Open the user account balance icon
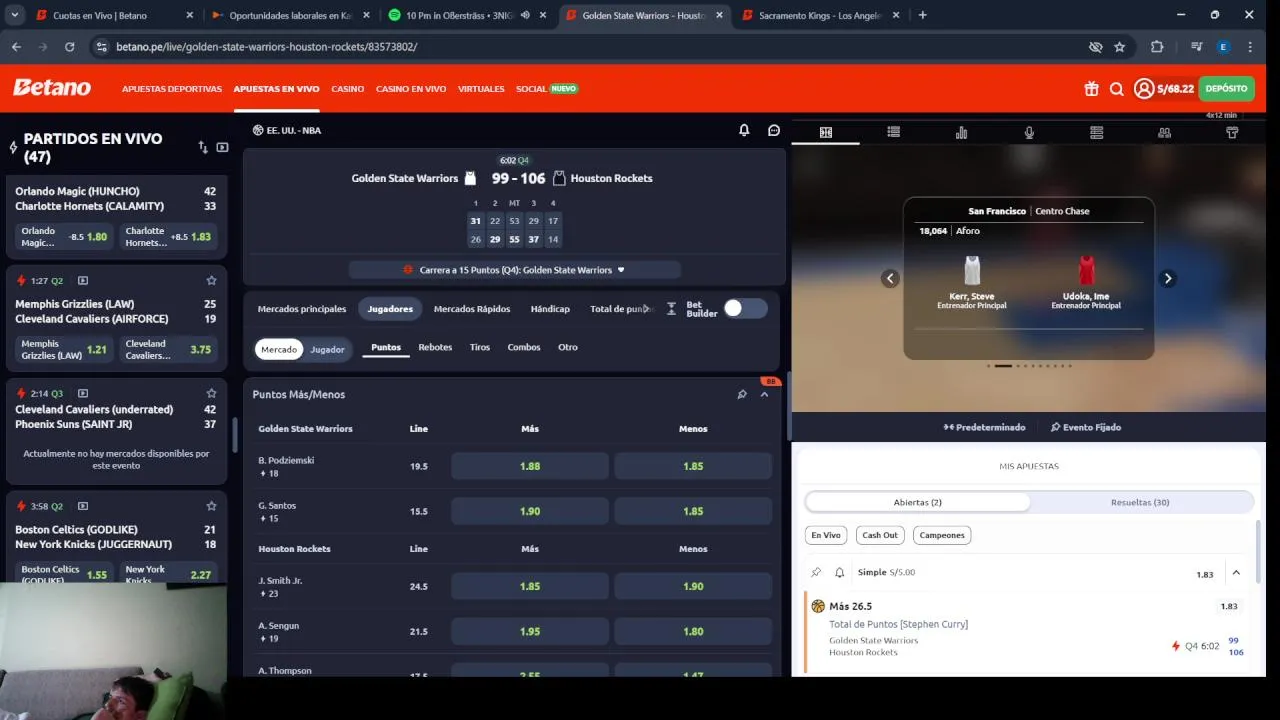The image size is (1280, 720). pos(1144,89)
